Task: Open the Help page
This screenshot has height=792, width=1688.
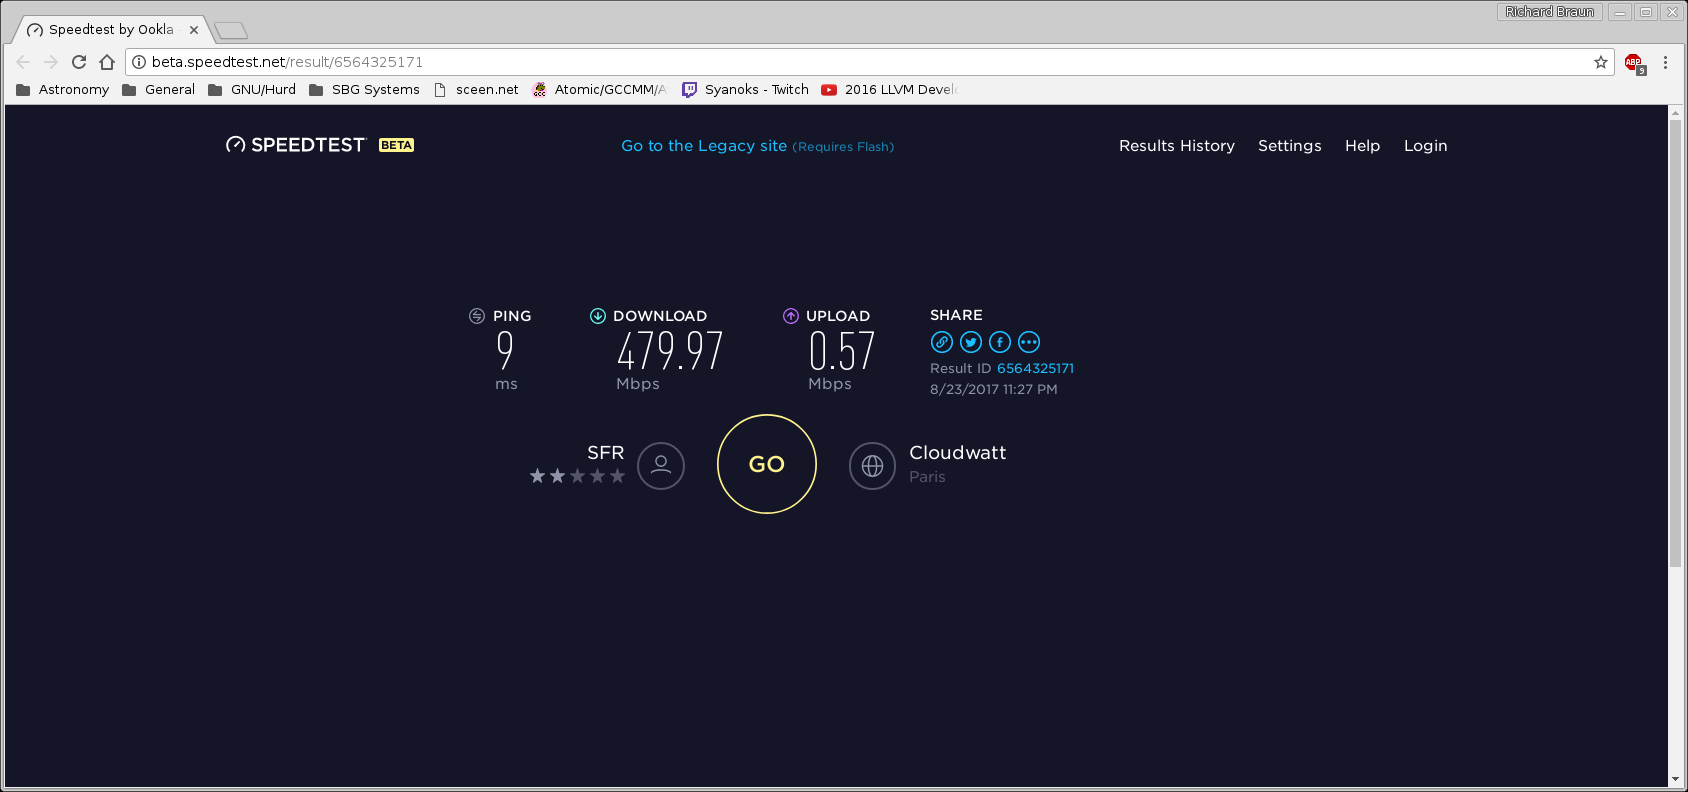Action: coord(1362,146)
